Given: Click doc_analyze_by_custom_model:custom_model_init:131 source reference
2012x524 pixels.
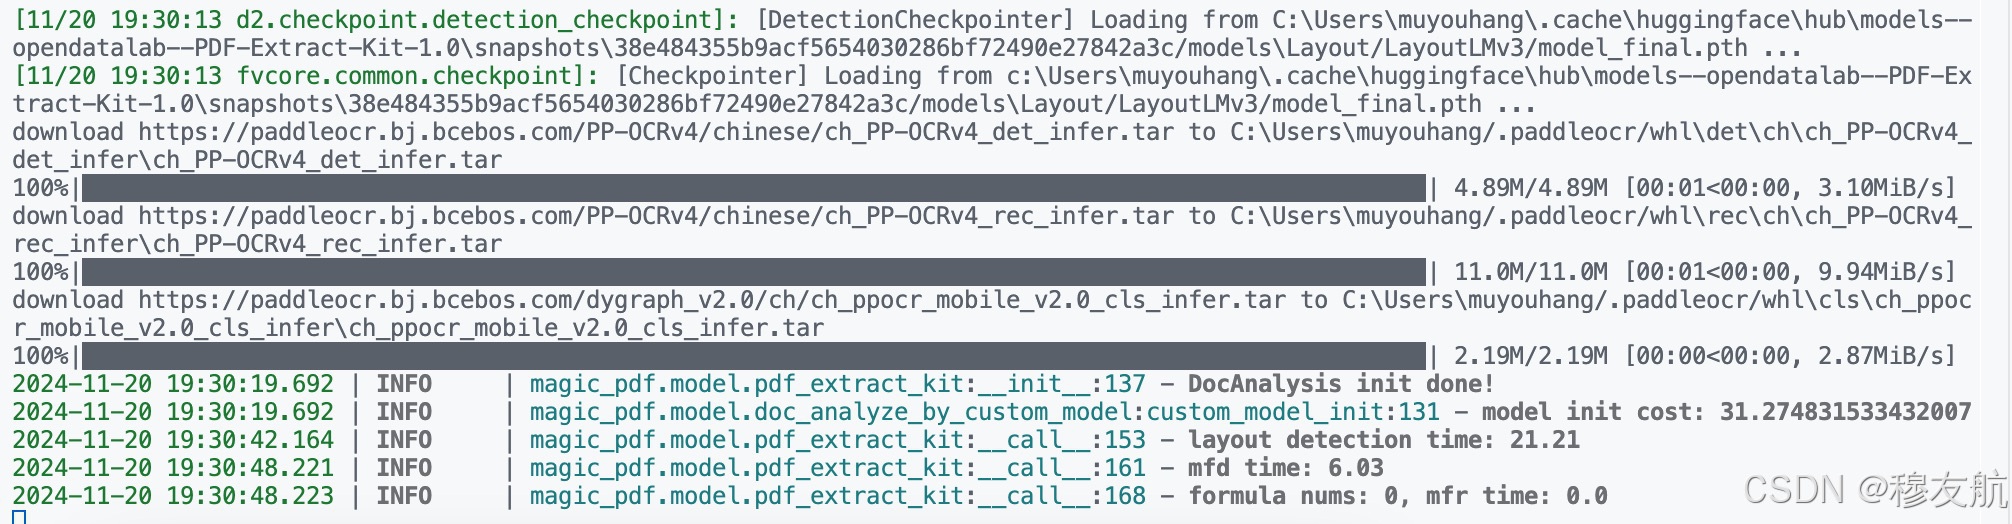Looking at the screenshot, I should click(984, 412).
